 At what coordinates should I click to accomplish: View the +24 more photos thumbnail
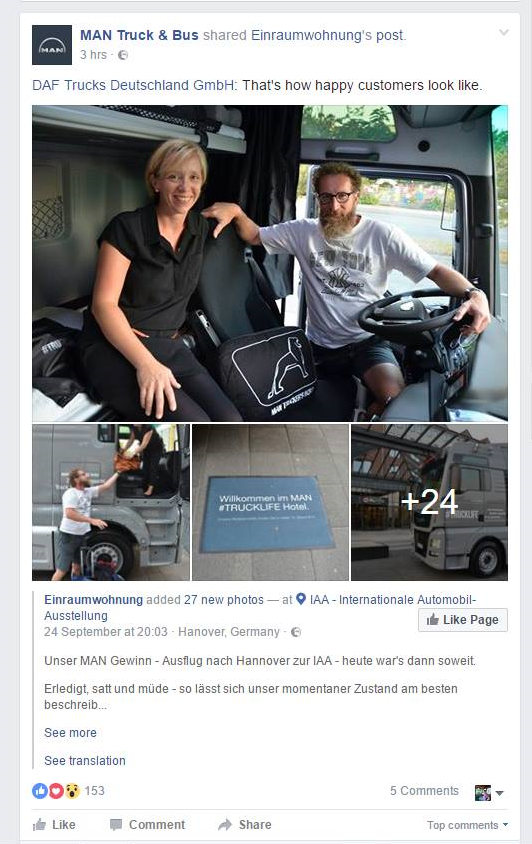pos(429,502)
